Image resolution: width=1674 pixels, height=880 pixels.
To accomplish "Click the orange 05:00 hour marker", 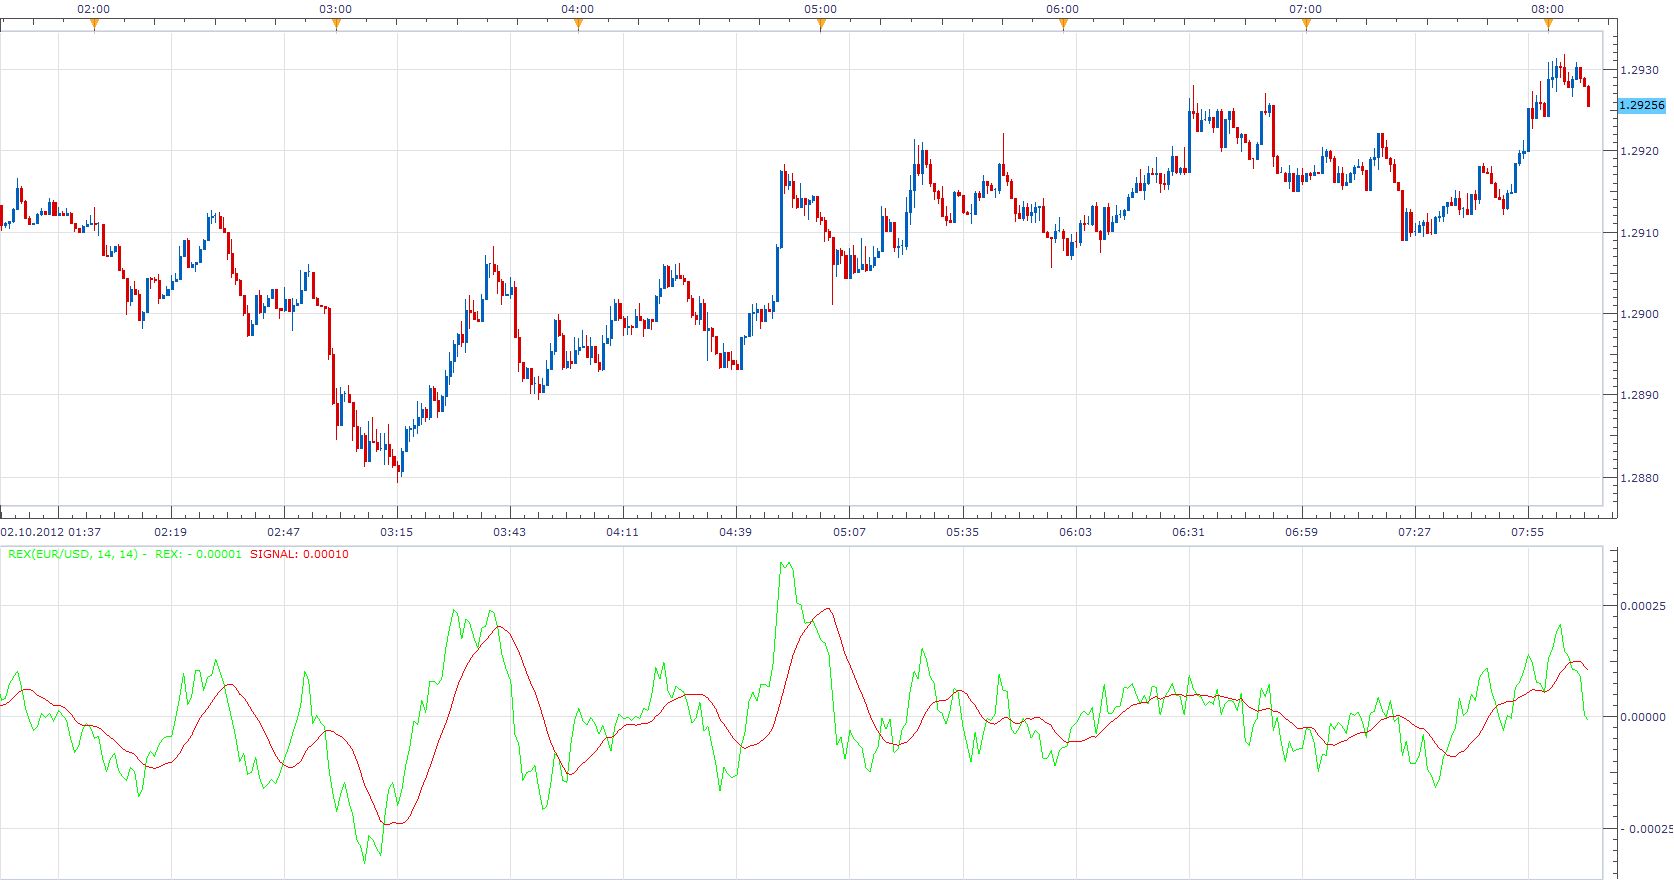I will (x=821, y=25).
